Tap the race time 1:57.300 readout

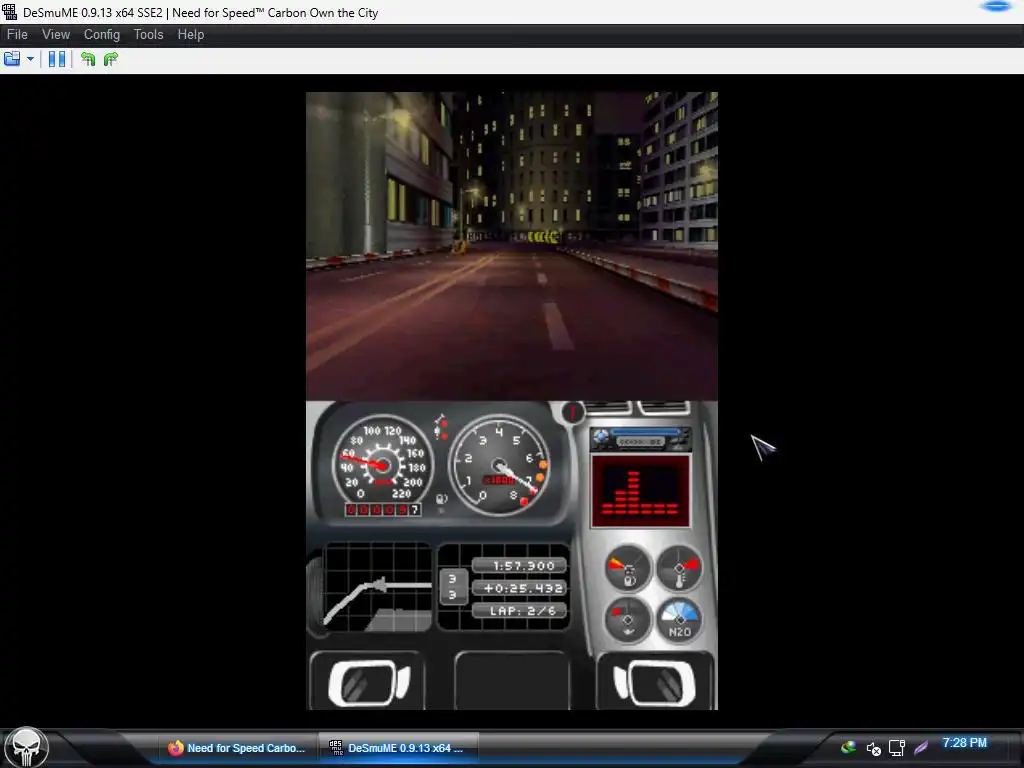tap(520, 566)
